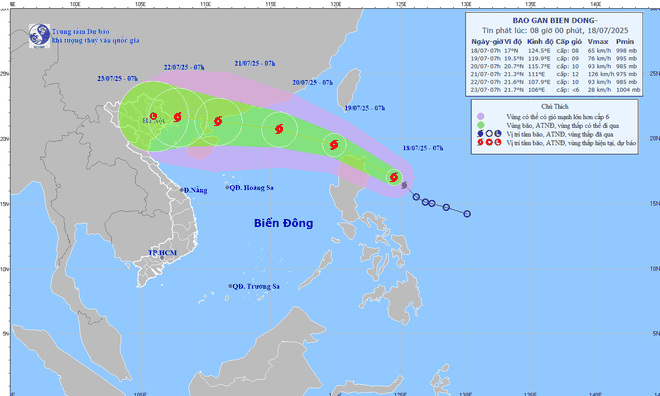Click the current storm icon dated 18/07/25
This screenshot has width=660, height=396.
(394, 177)
